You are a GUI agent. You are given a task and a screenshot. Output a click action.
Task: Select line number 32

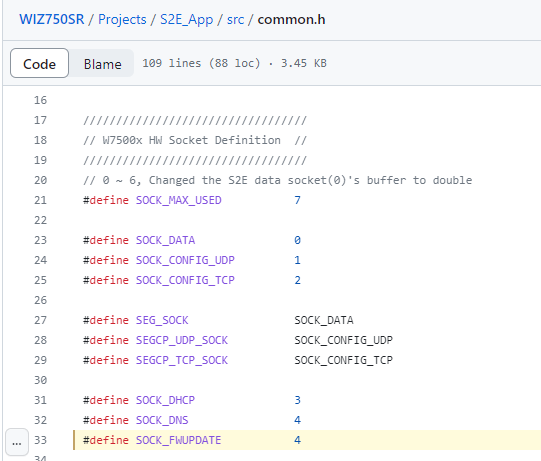coord(40,421)
